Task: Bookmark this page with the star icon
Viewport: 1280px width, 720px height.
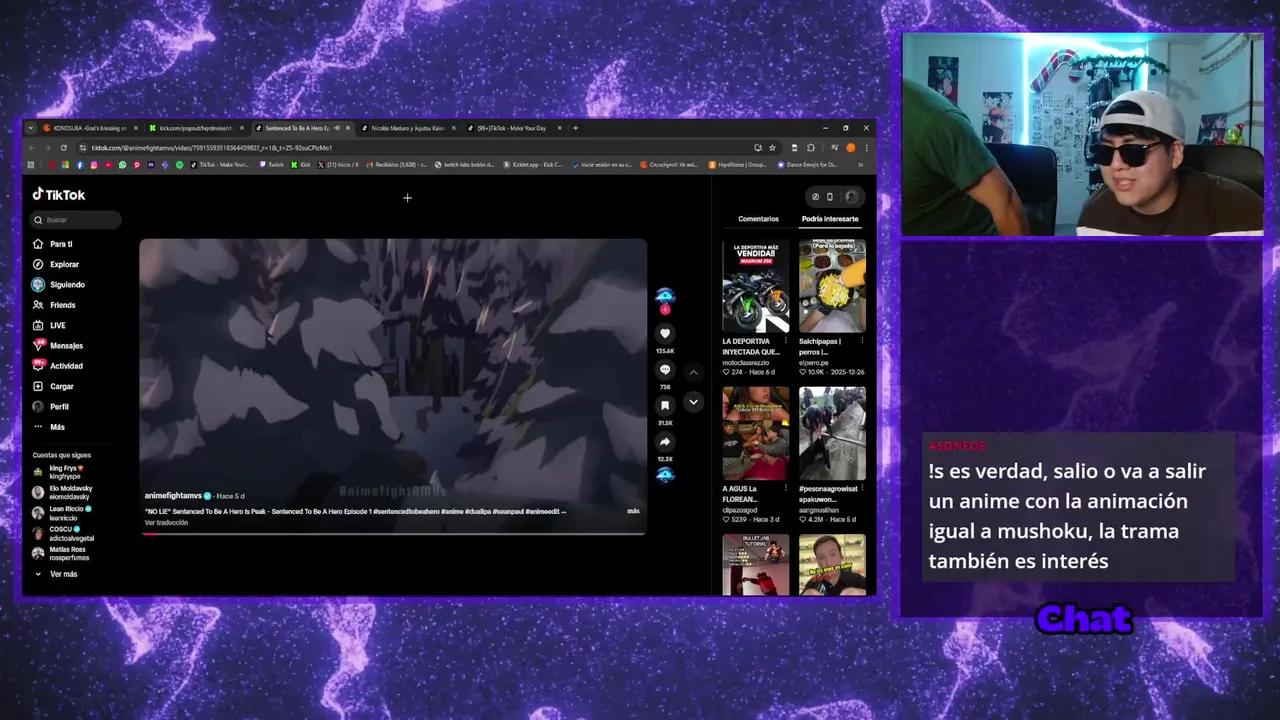Action: (772, 148)
